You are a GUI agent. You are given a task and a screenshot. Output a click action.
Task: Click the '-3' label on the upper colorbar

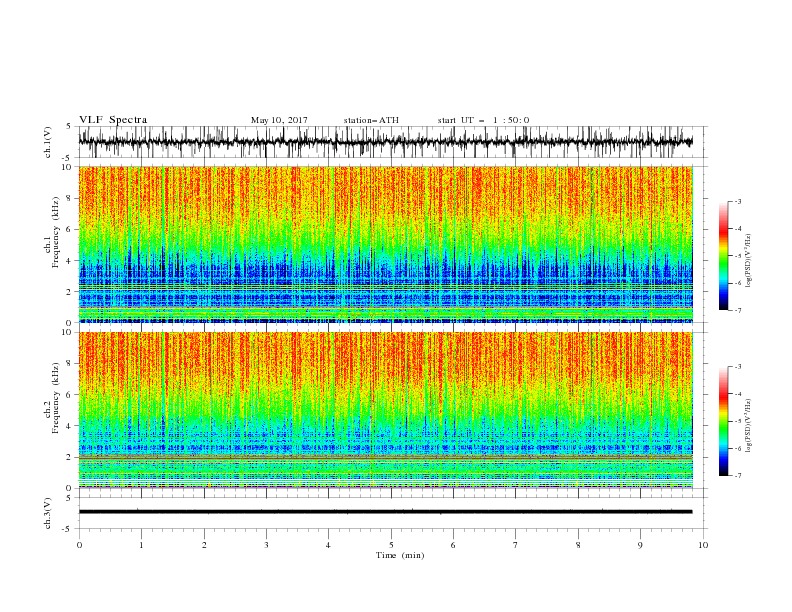(x=737, y=201)
